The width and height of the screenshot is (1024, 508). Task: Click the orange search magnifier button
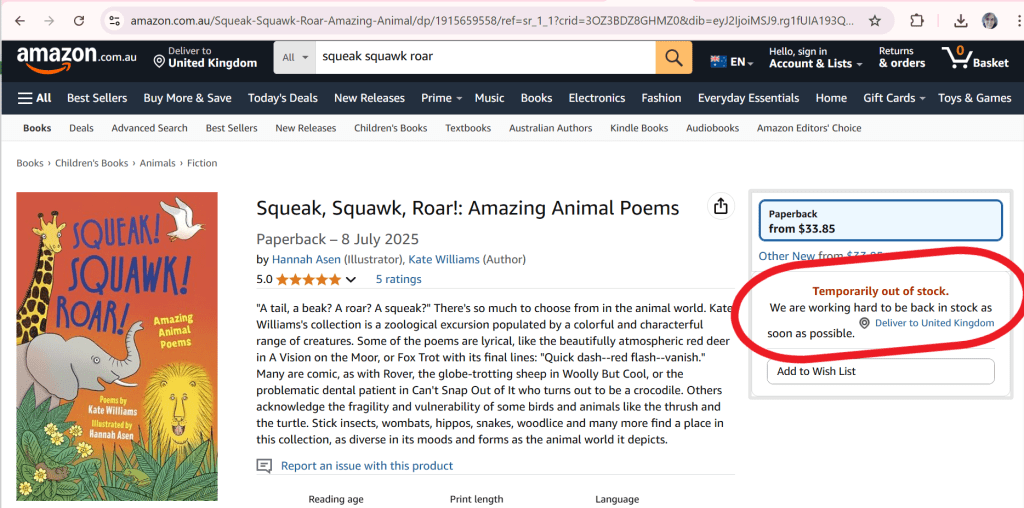coord(674,58)
